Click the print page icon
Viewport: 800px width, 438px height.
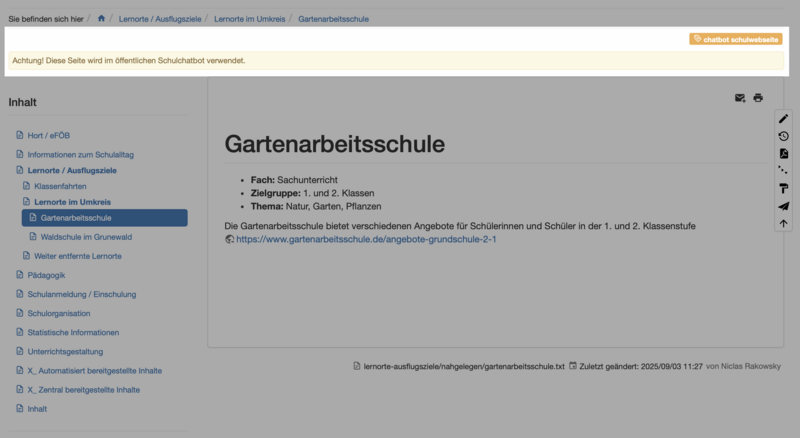pyautogui.click(x=758, y=98)
